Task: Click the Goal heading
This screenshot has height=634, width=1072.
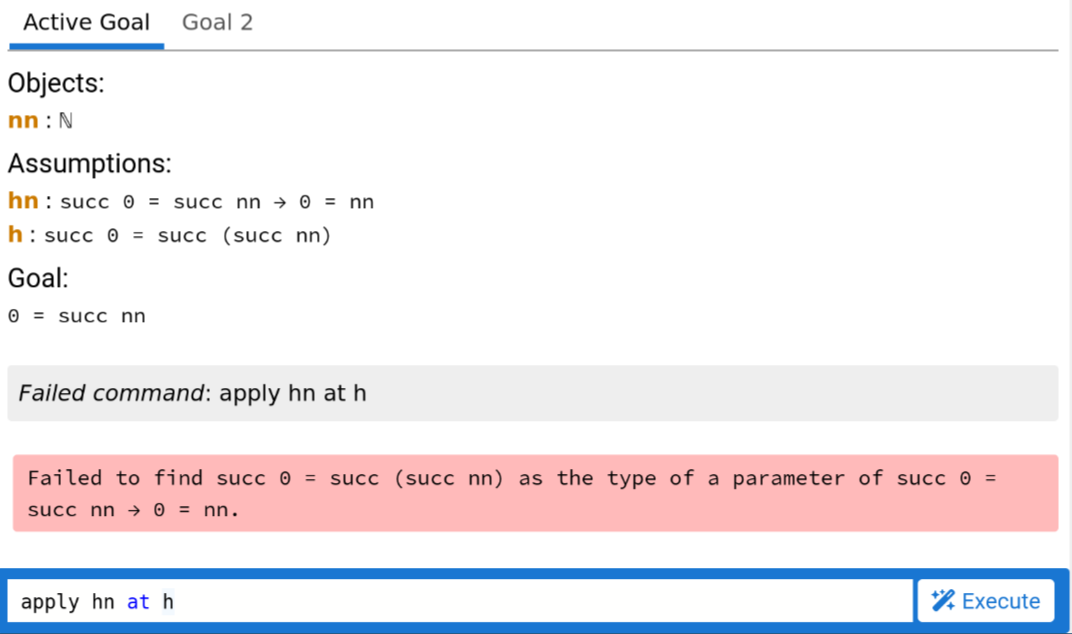Action: [38, 278]
